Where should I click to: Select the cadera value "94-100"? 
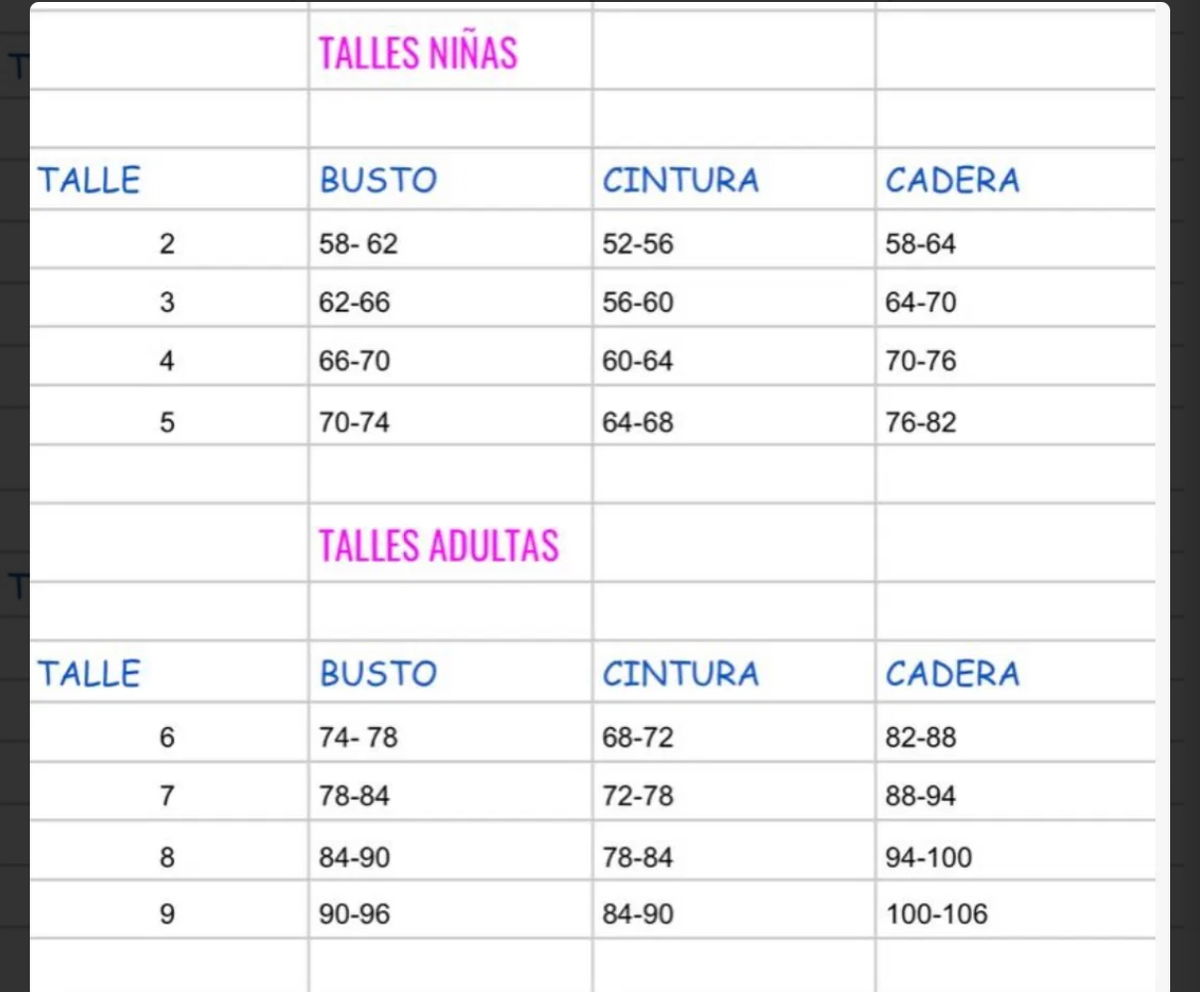coord(928,857)
